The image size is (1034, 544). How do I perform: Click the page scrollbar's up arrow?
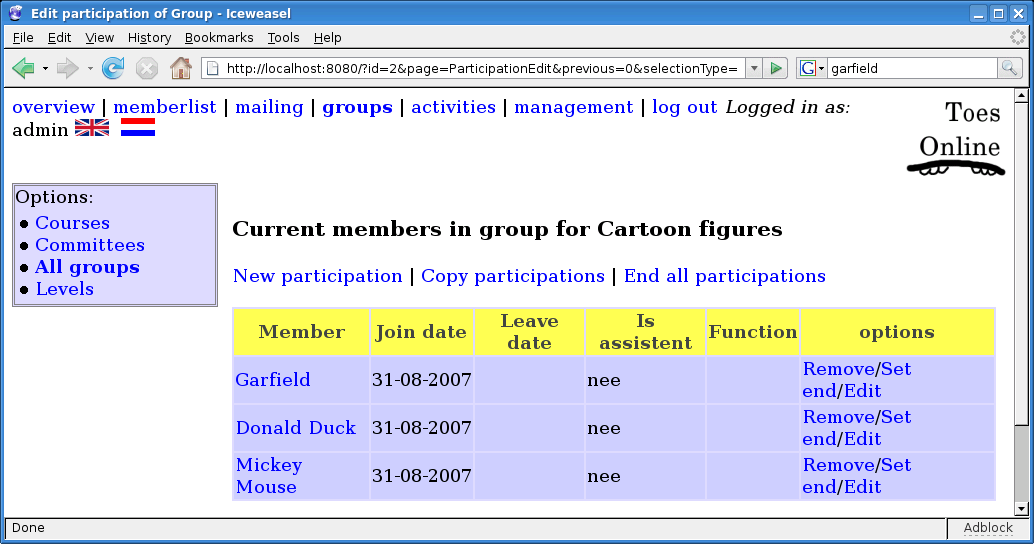(x=1021, y=96)
